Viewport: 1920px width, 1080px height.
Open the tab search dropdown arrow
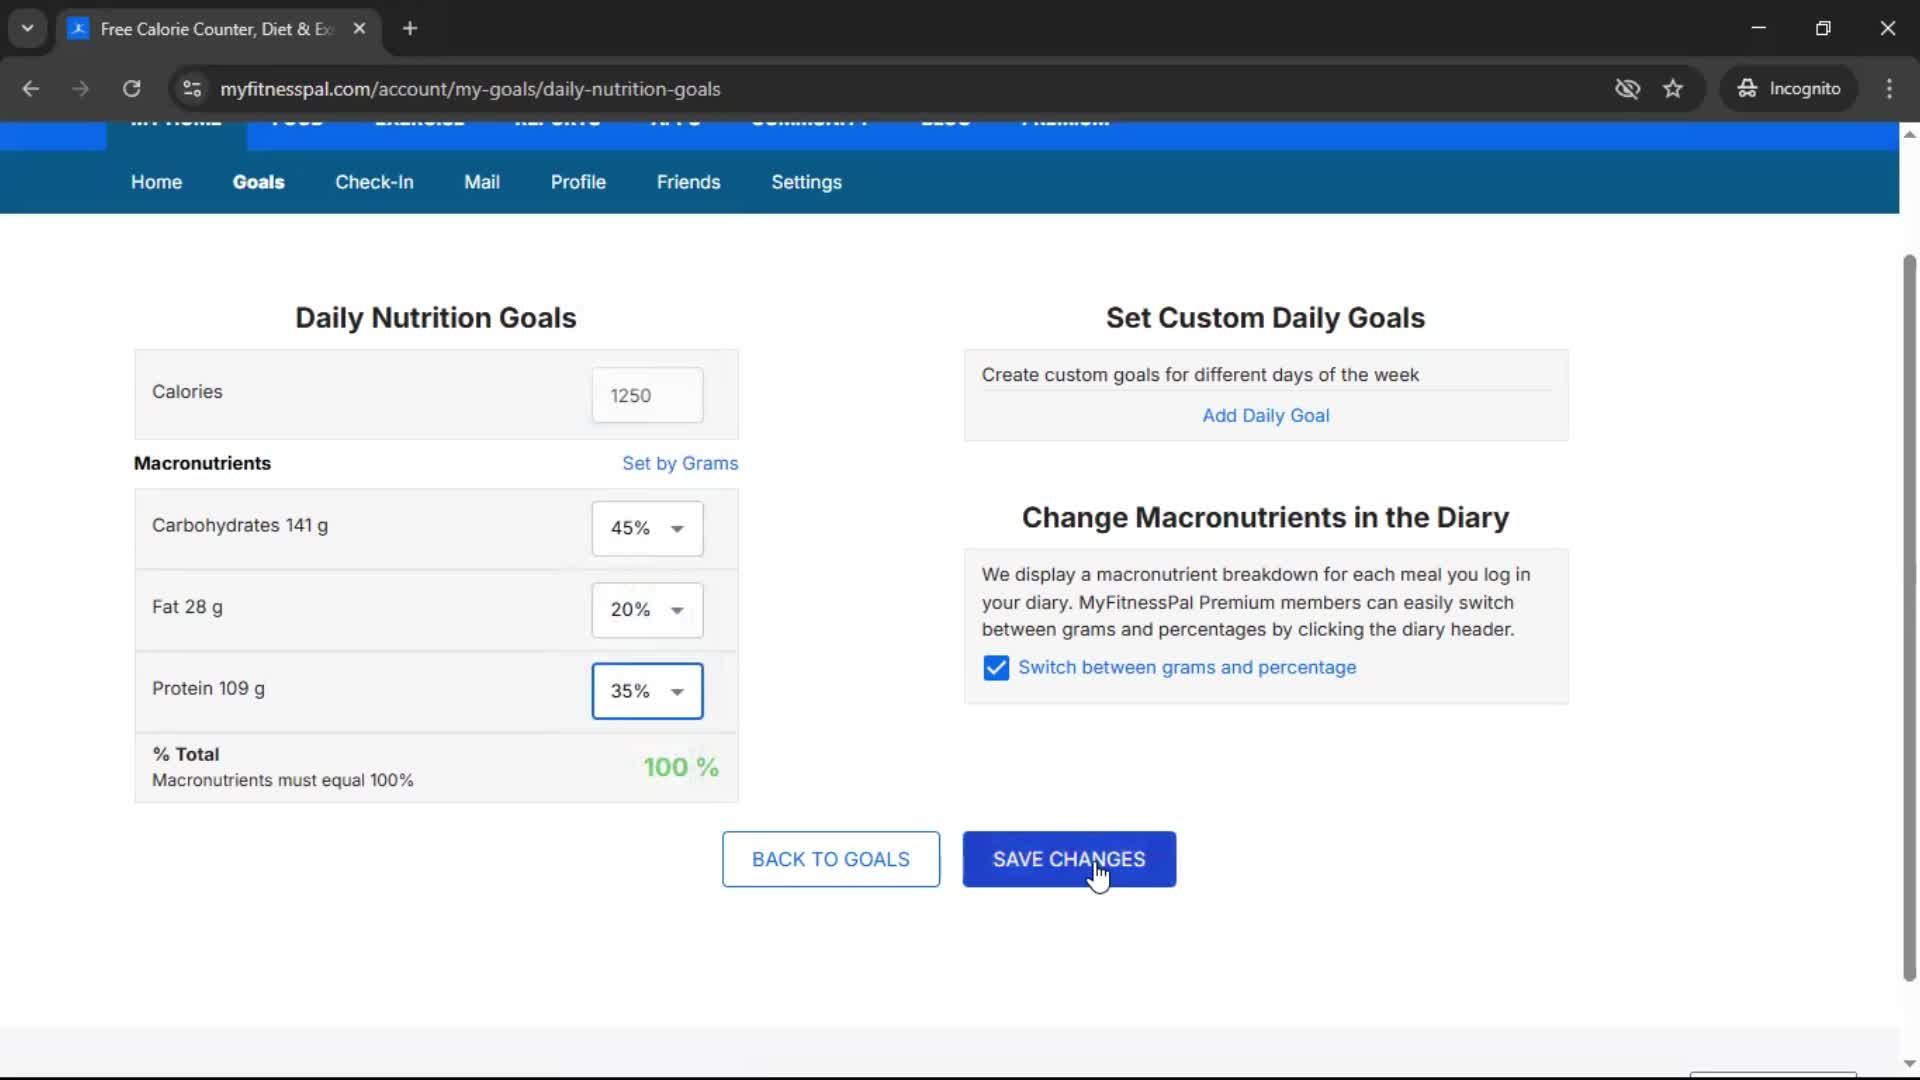click(27, 28)
